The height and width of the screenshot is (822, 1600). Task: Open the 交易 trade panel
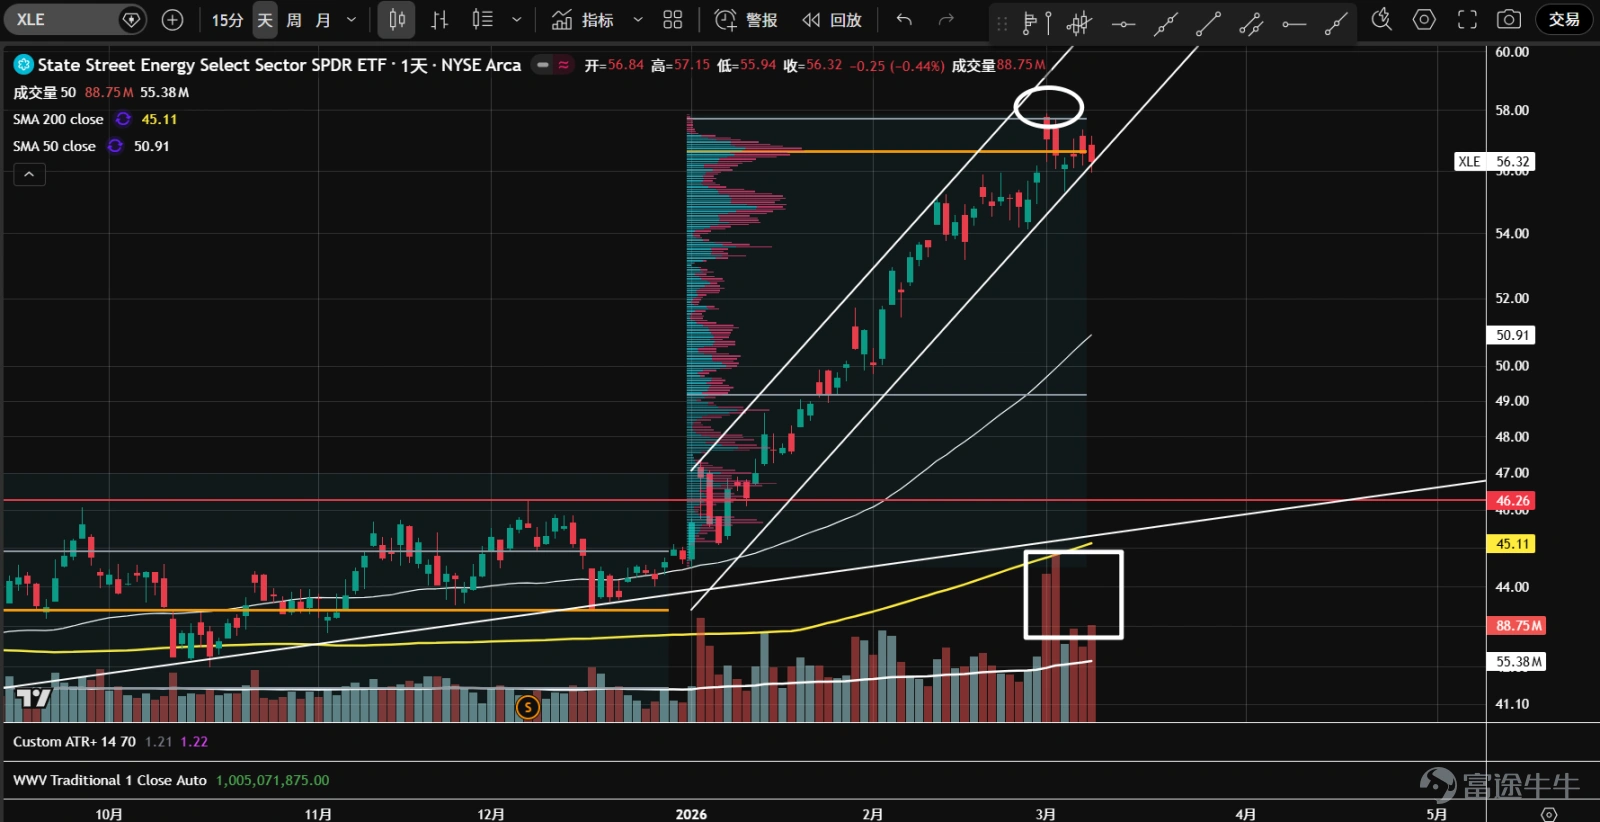point(1564,20)
